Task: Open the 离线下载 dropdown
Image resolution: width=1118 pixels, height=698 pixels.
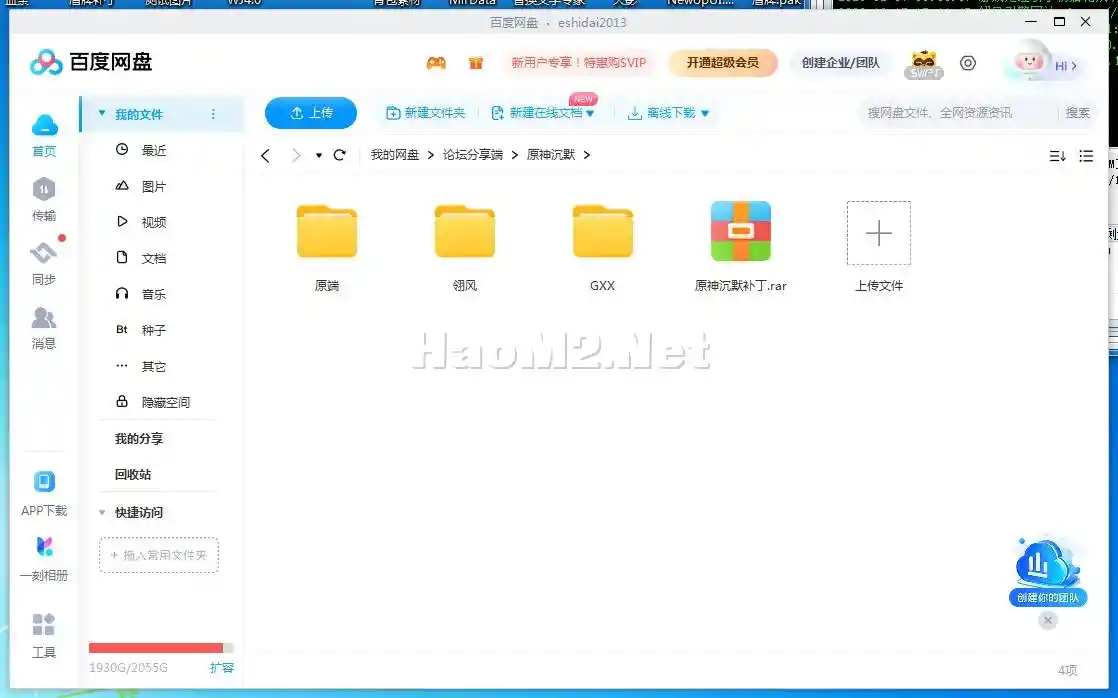Action: pos(668,113)
